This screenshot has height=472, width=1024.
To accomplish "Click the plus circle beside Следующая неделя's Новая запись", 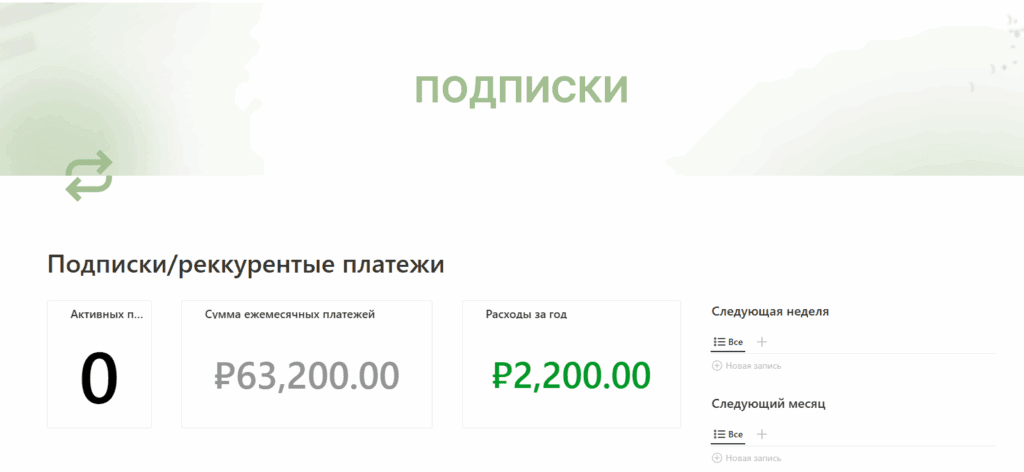I will pyautogui.click(x=717, y=366).
